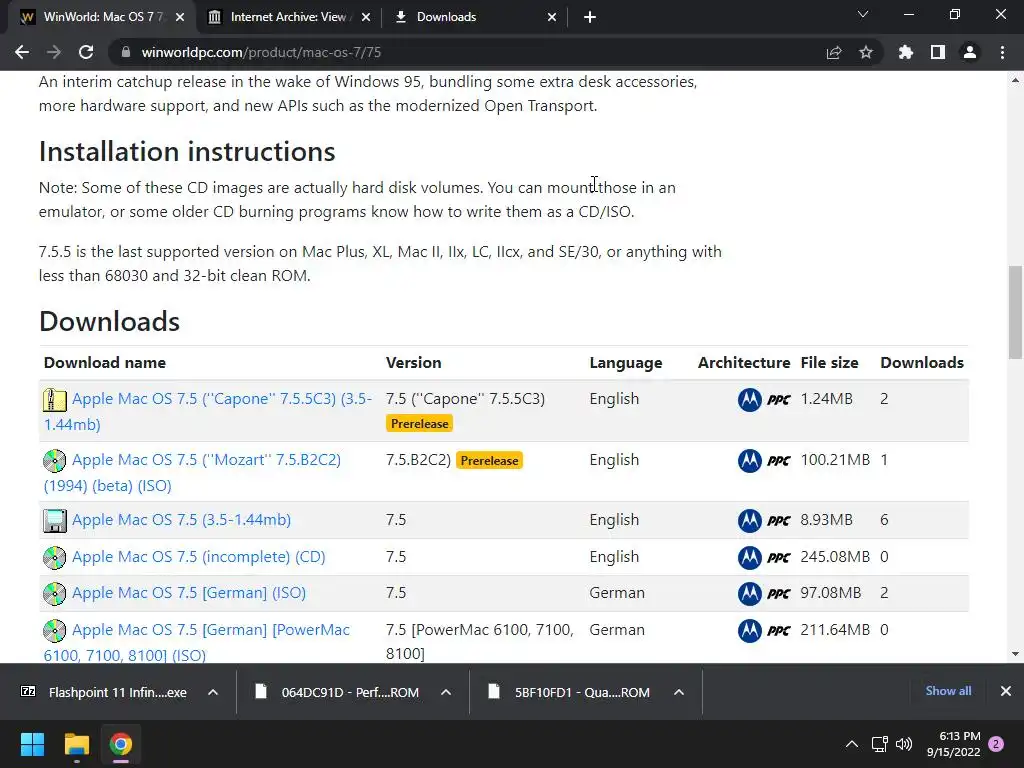Image resolution: width=1024 pixels, height=768 pixels.
Task: Click the address bar URL field
Action: tap(450, 53)
